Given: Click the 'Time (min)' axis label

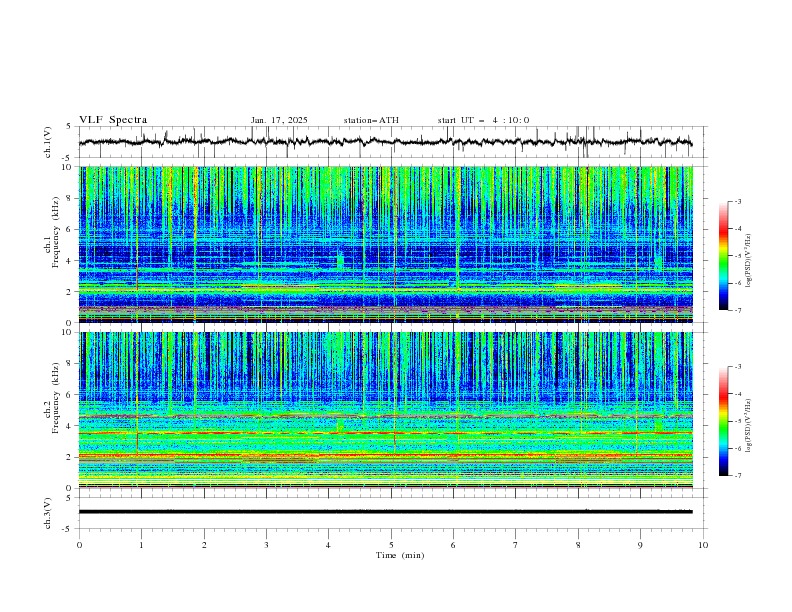Looking at the screenshot, I should point(400,555).
